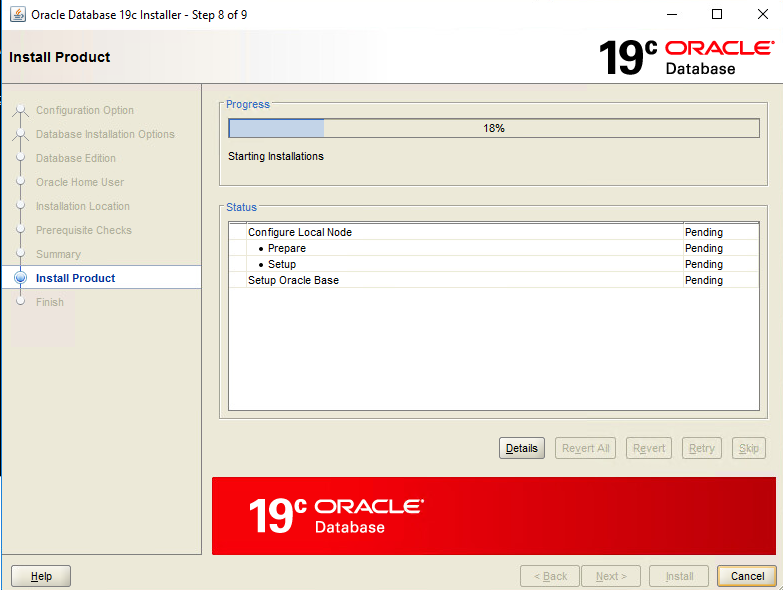
Task: Click the Starting Installations status text
Action: (276, 156)
